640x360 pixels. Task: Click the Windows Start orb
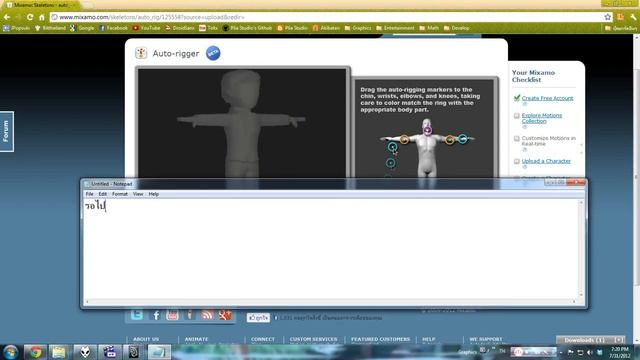click(10, 352)
